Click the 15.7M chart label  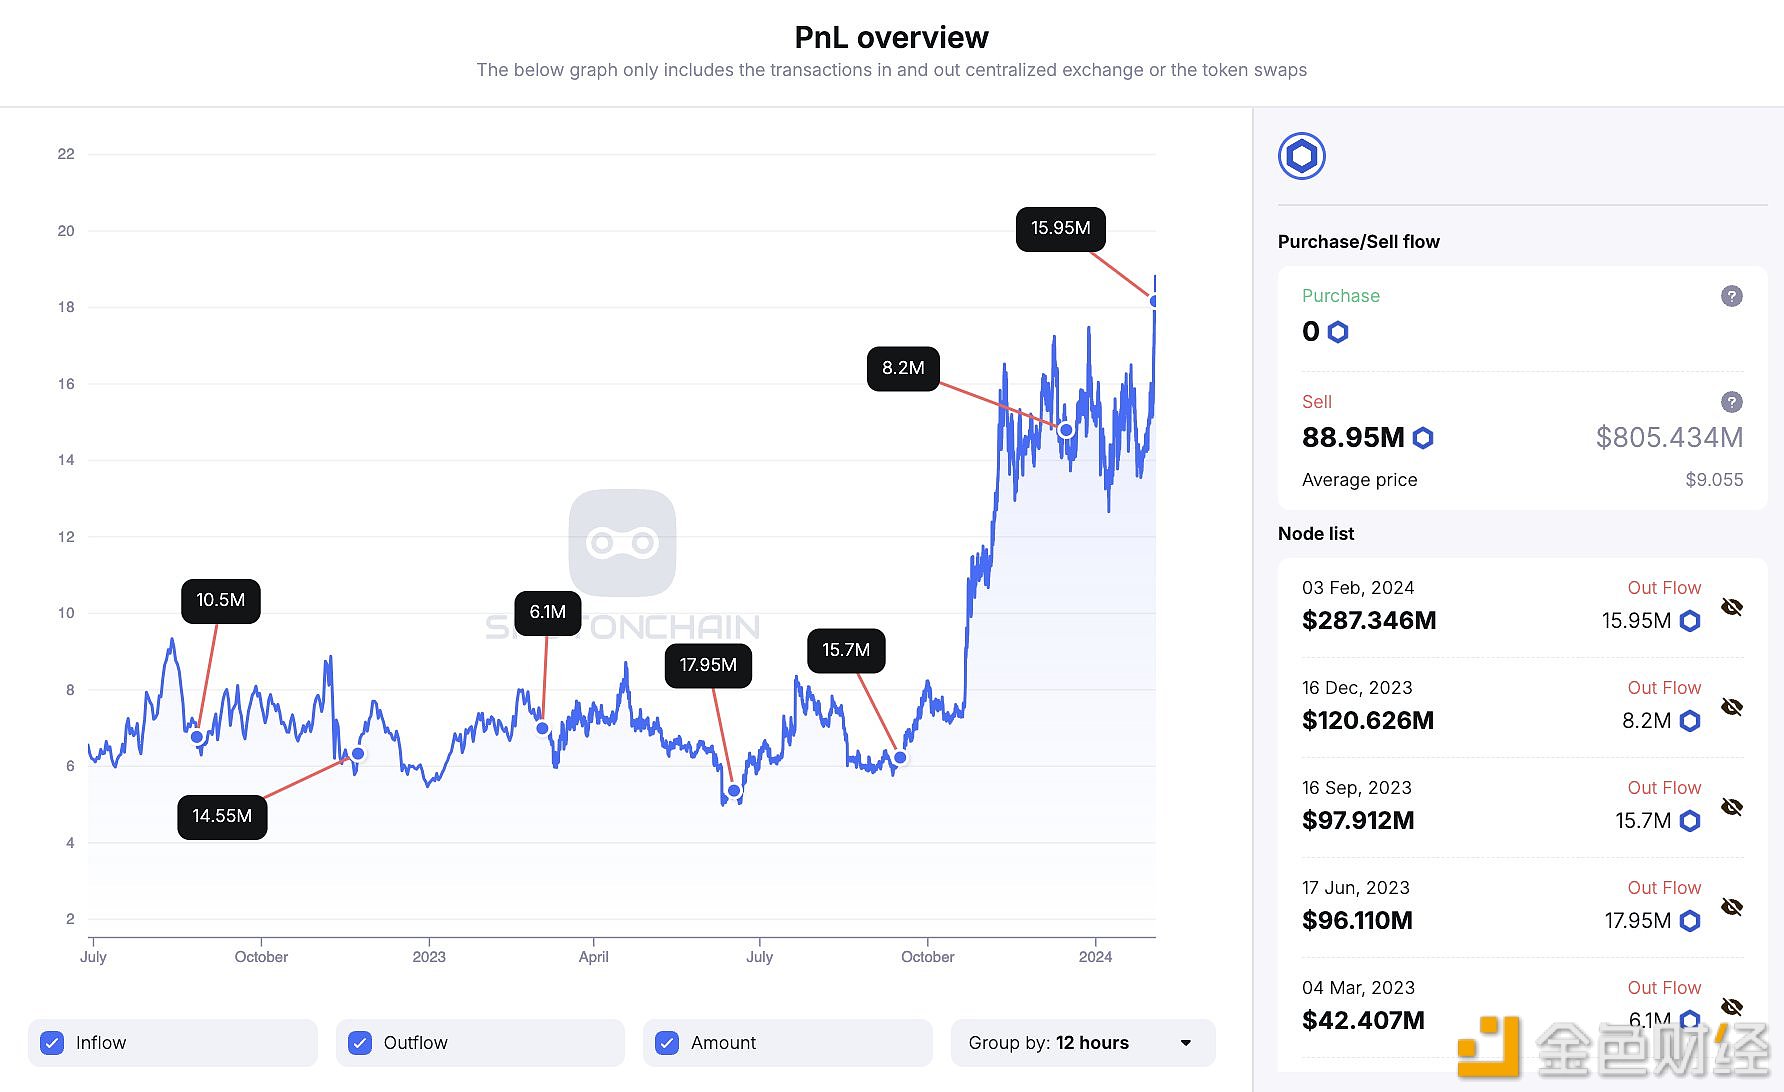point(846,651)
